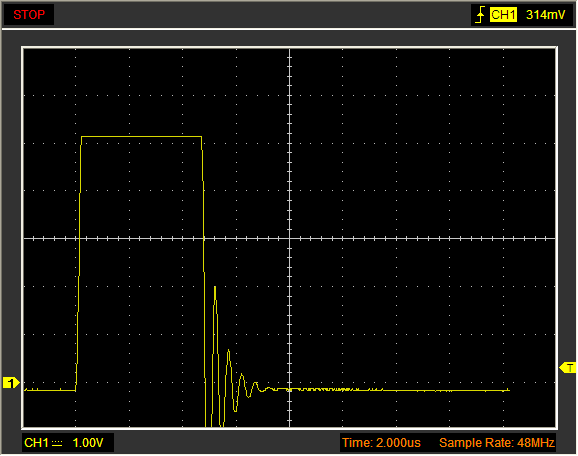The height and width of the screenshot is (456, 578).
Task: Click the baseline trace before the pulse
Action: click(50, 390)
